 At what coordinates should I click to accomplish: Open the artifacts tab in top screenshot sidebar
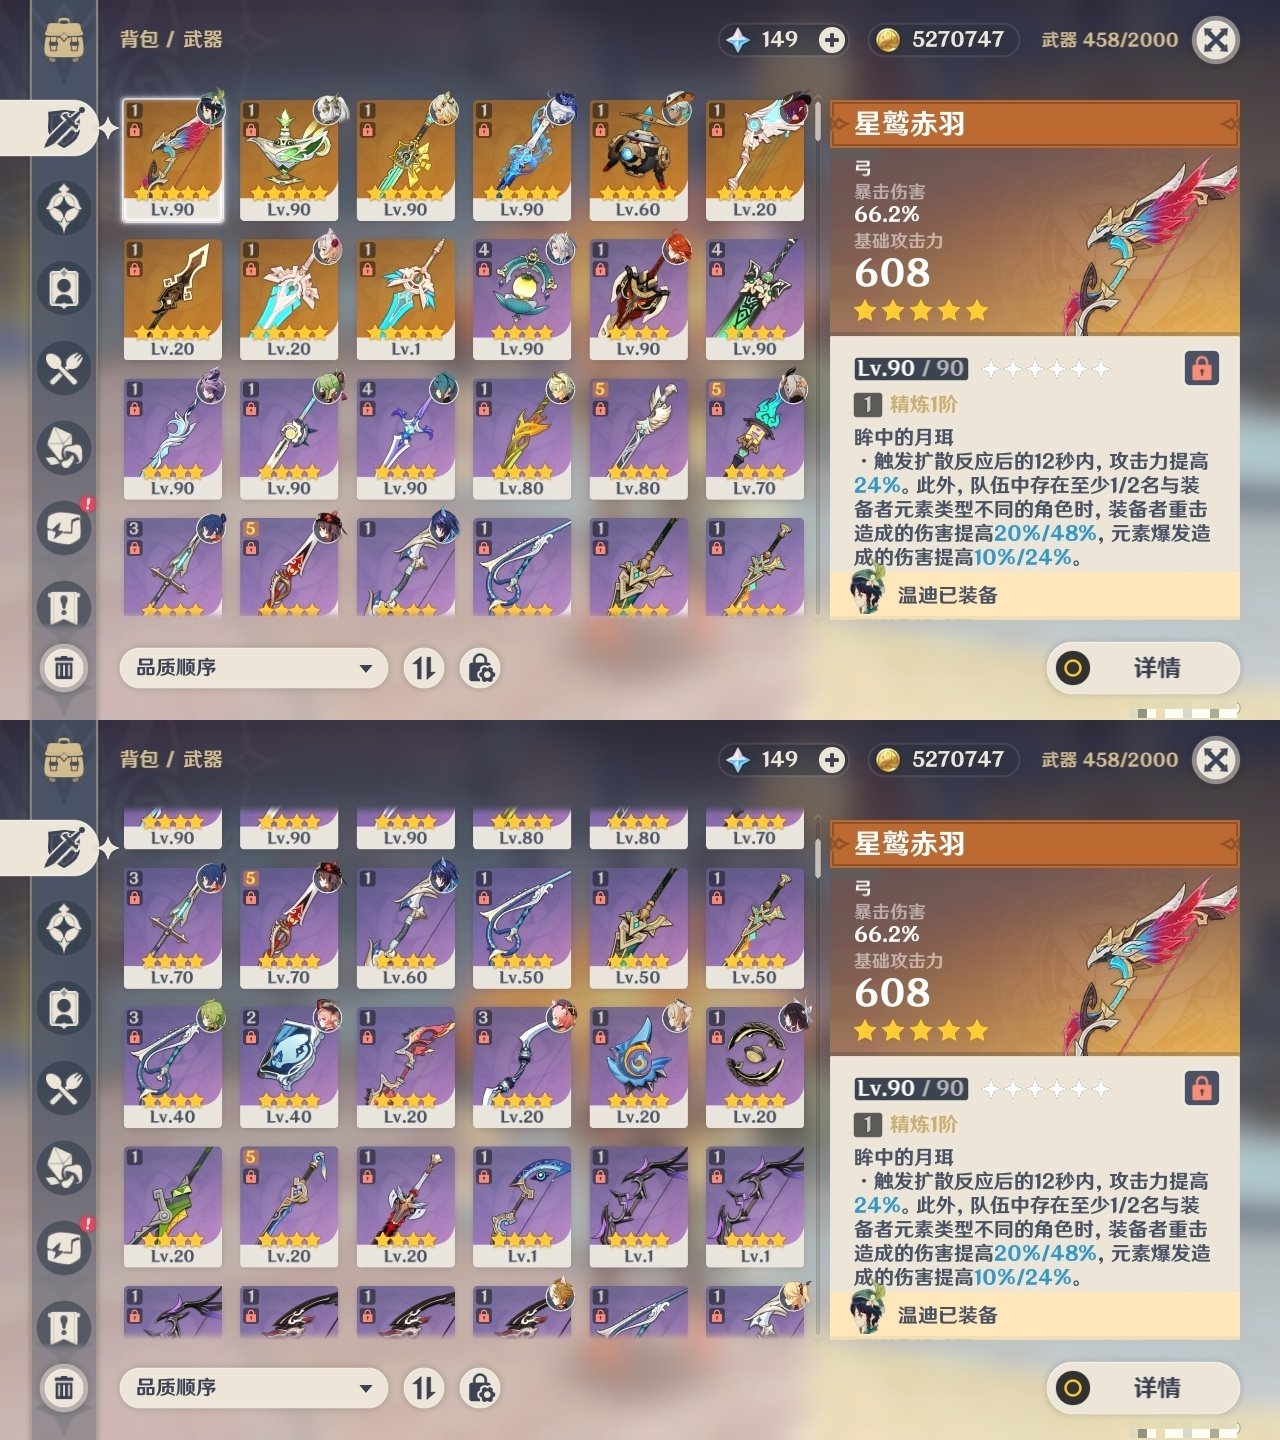(64, 208)
